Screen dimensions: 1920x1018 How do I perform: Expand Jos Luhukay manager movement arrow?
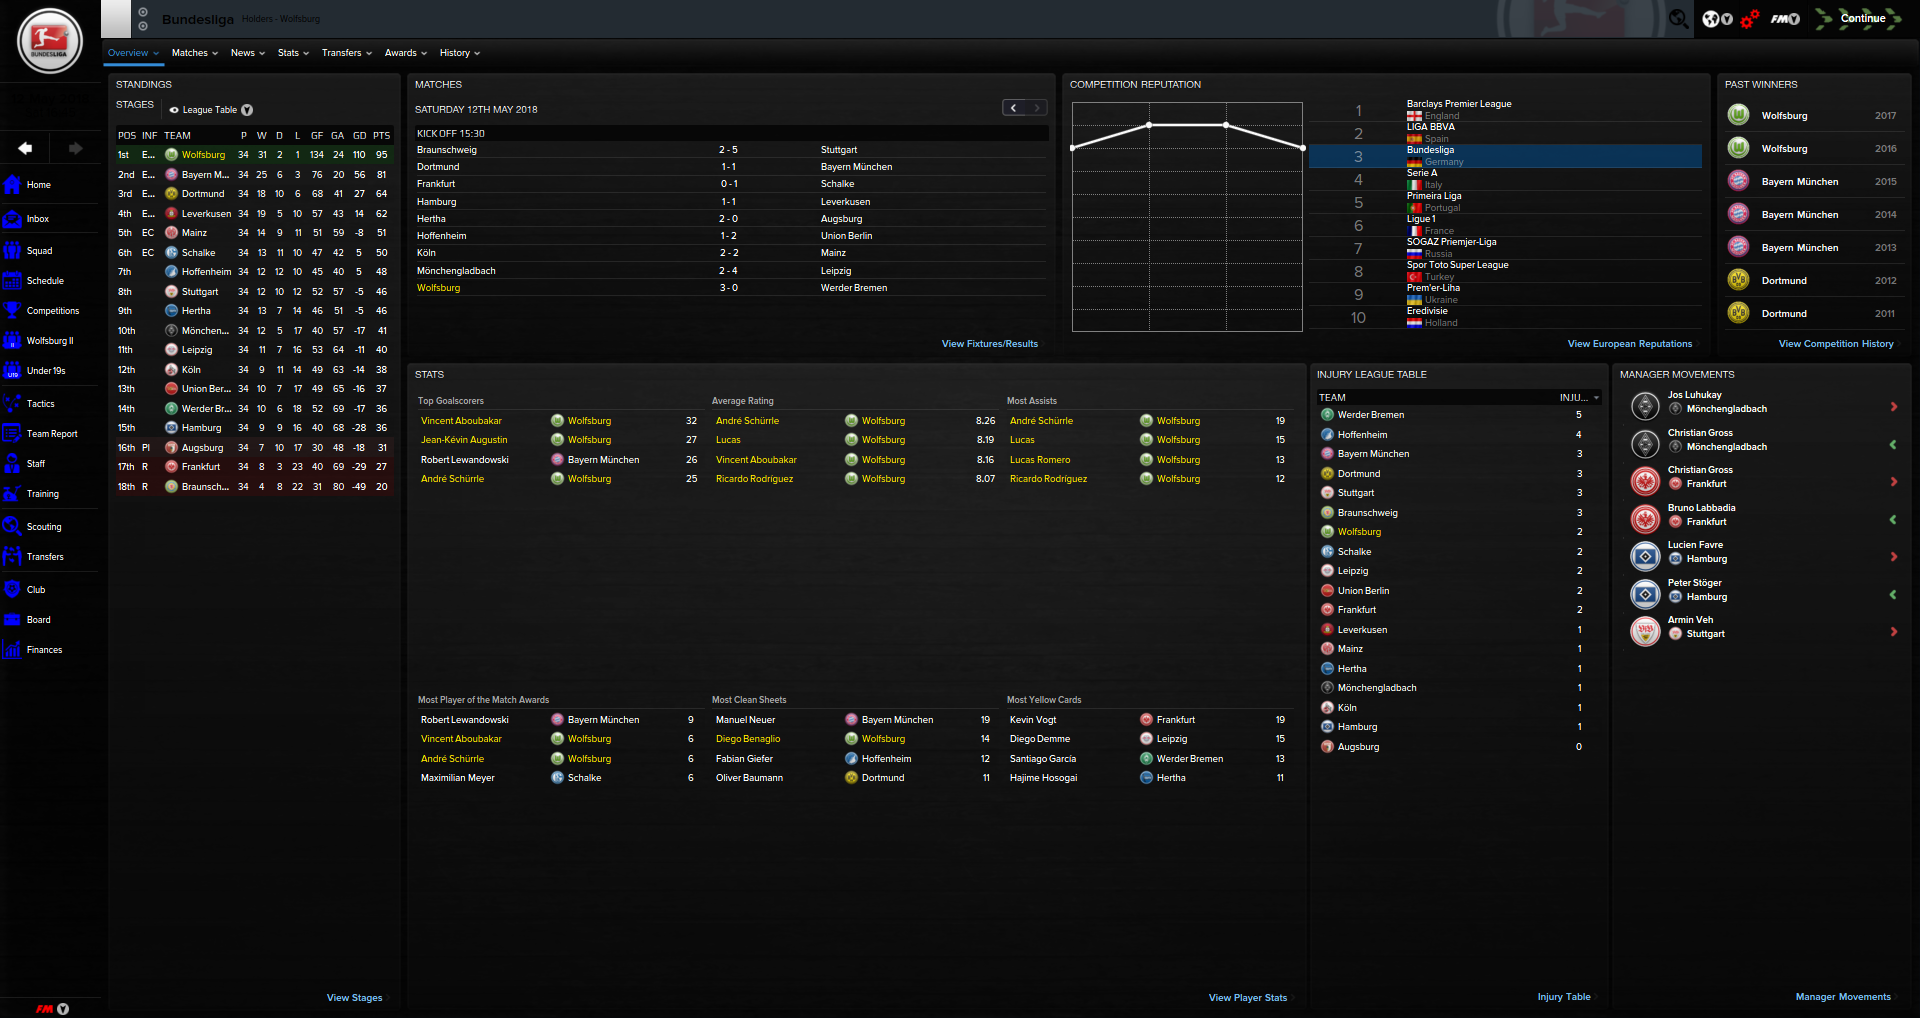[1893, 407]
